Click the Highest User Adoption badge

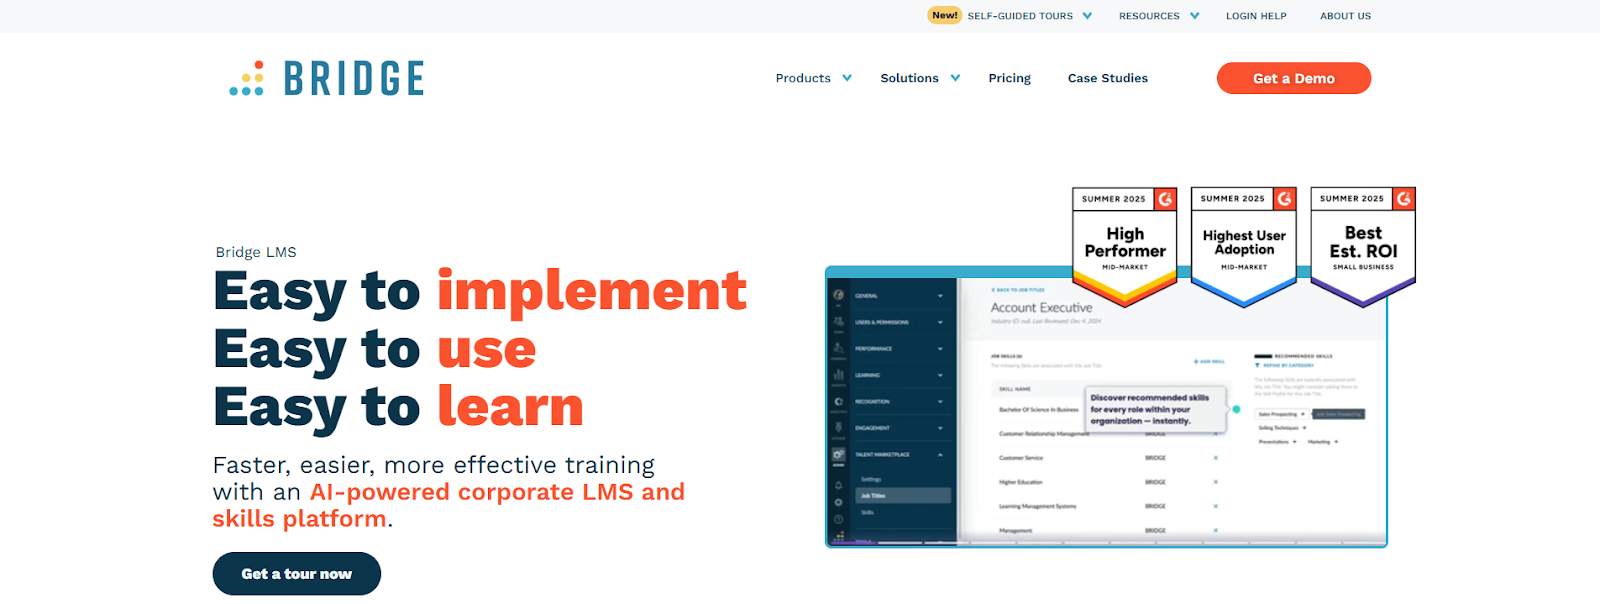[x=1244, y=246]
